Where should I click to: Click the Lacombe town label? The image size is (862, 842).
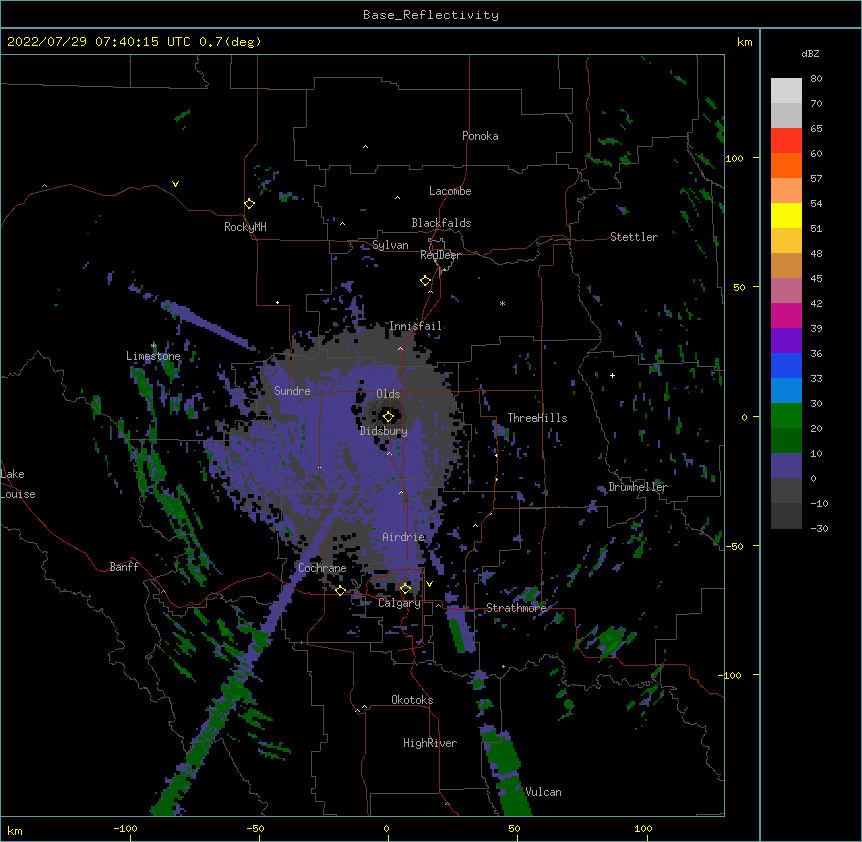(450, 191)
